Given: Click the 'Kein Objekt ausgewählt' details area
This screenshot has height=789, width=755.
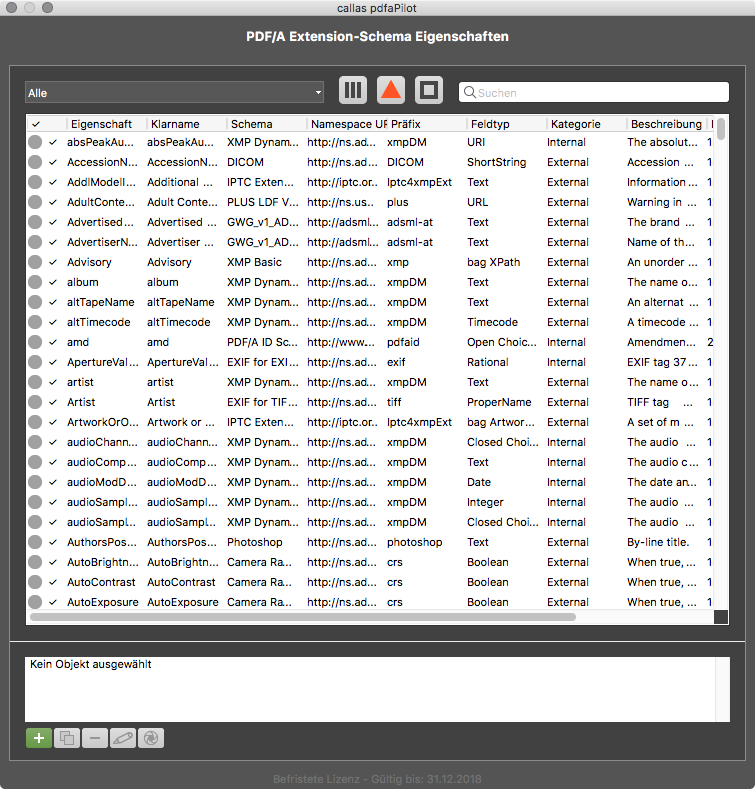Looking at the screenshot, I should coord(378,689).
